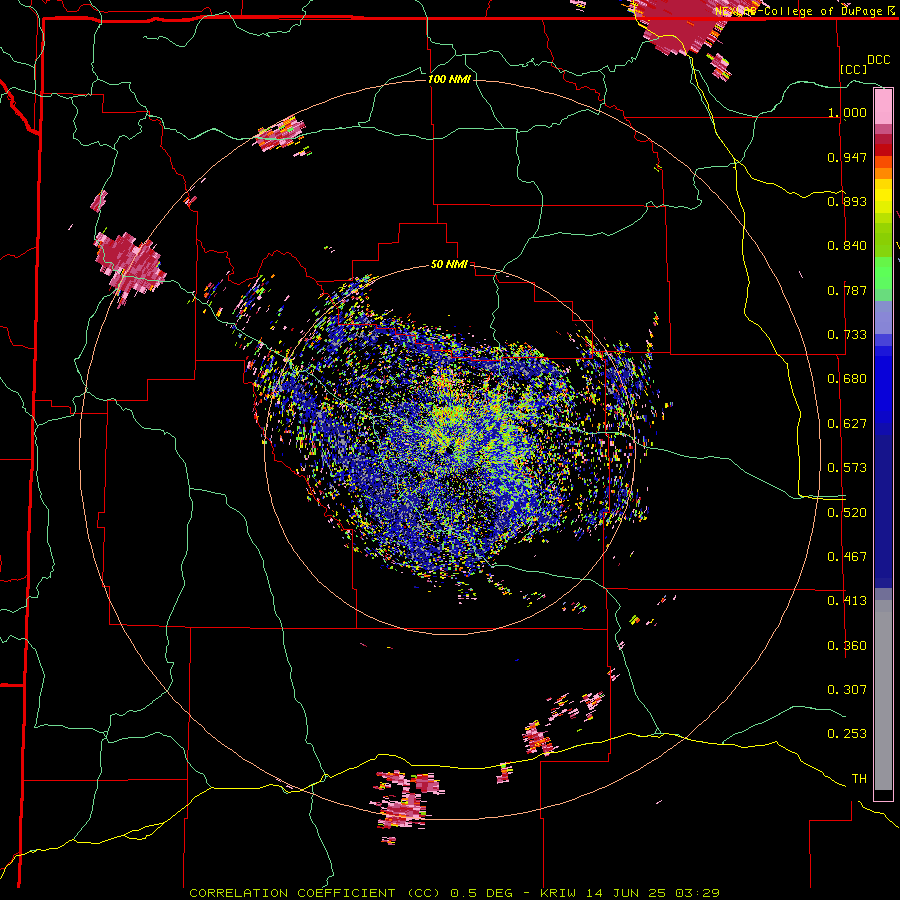
Task: Click the 0.307 color scale value
Action: (x=847, y=690)
